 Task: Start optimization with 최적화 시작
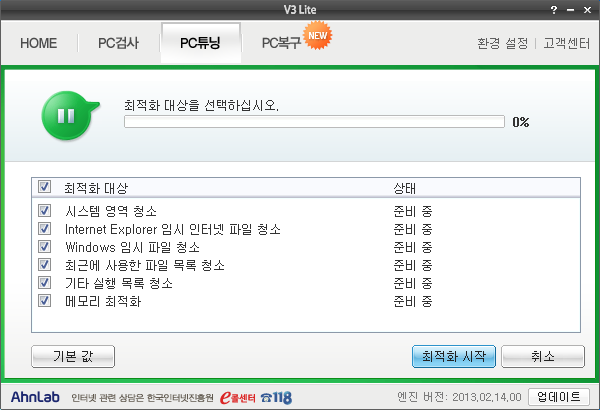tap(454, 356)
